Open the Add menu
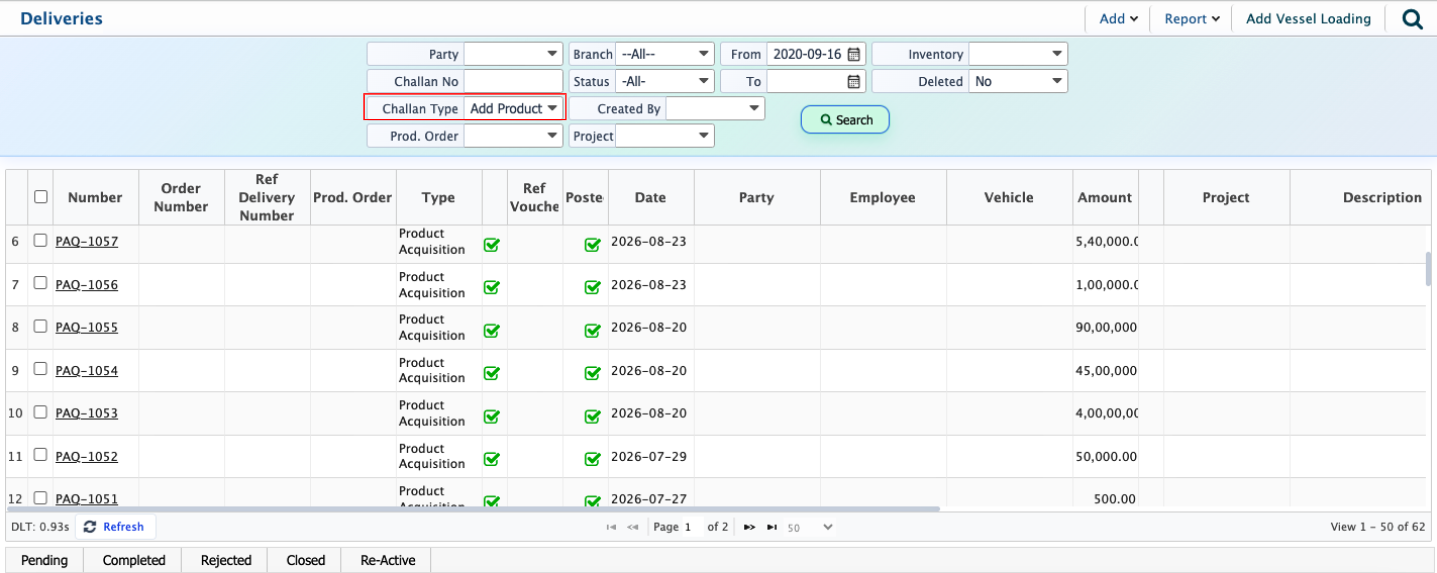 tap(1118, 19)
